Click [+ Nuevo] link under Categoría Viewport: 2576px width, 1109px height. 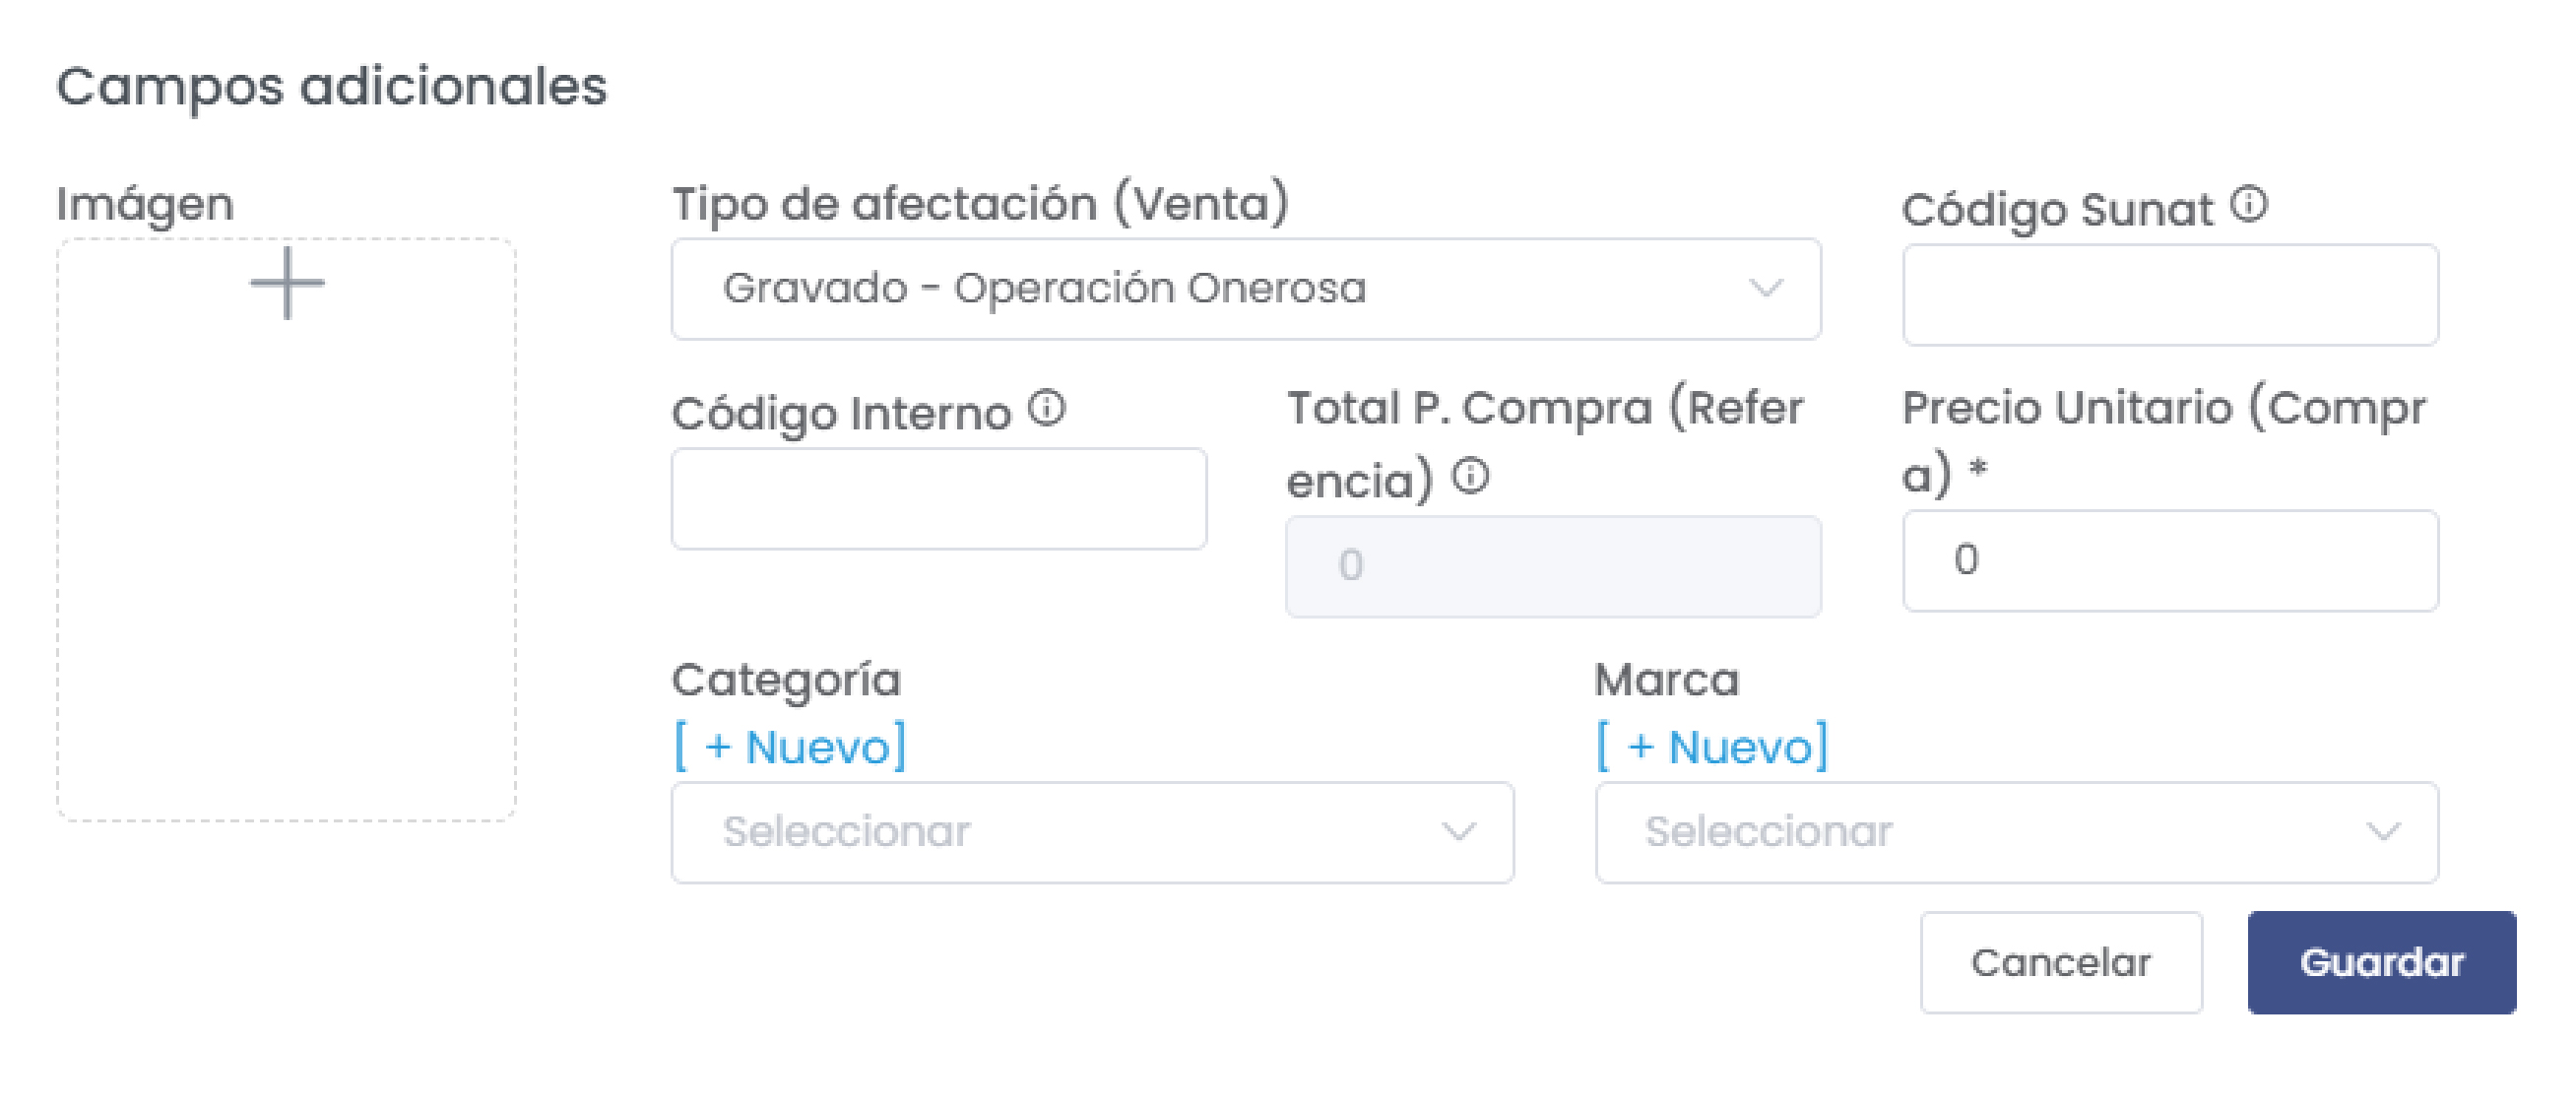(x=790, y=747)
